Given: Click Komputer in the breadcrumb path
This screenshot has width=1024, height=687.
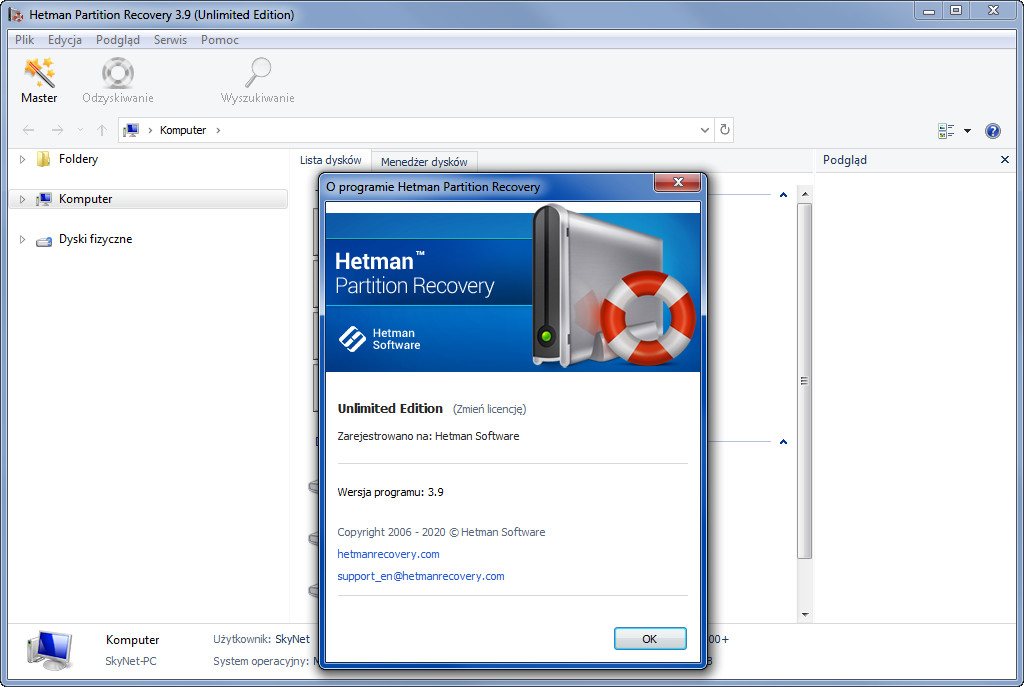Looking at the screenshot, I should click(x=183, y=130).
